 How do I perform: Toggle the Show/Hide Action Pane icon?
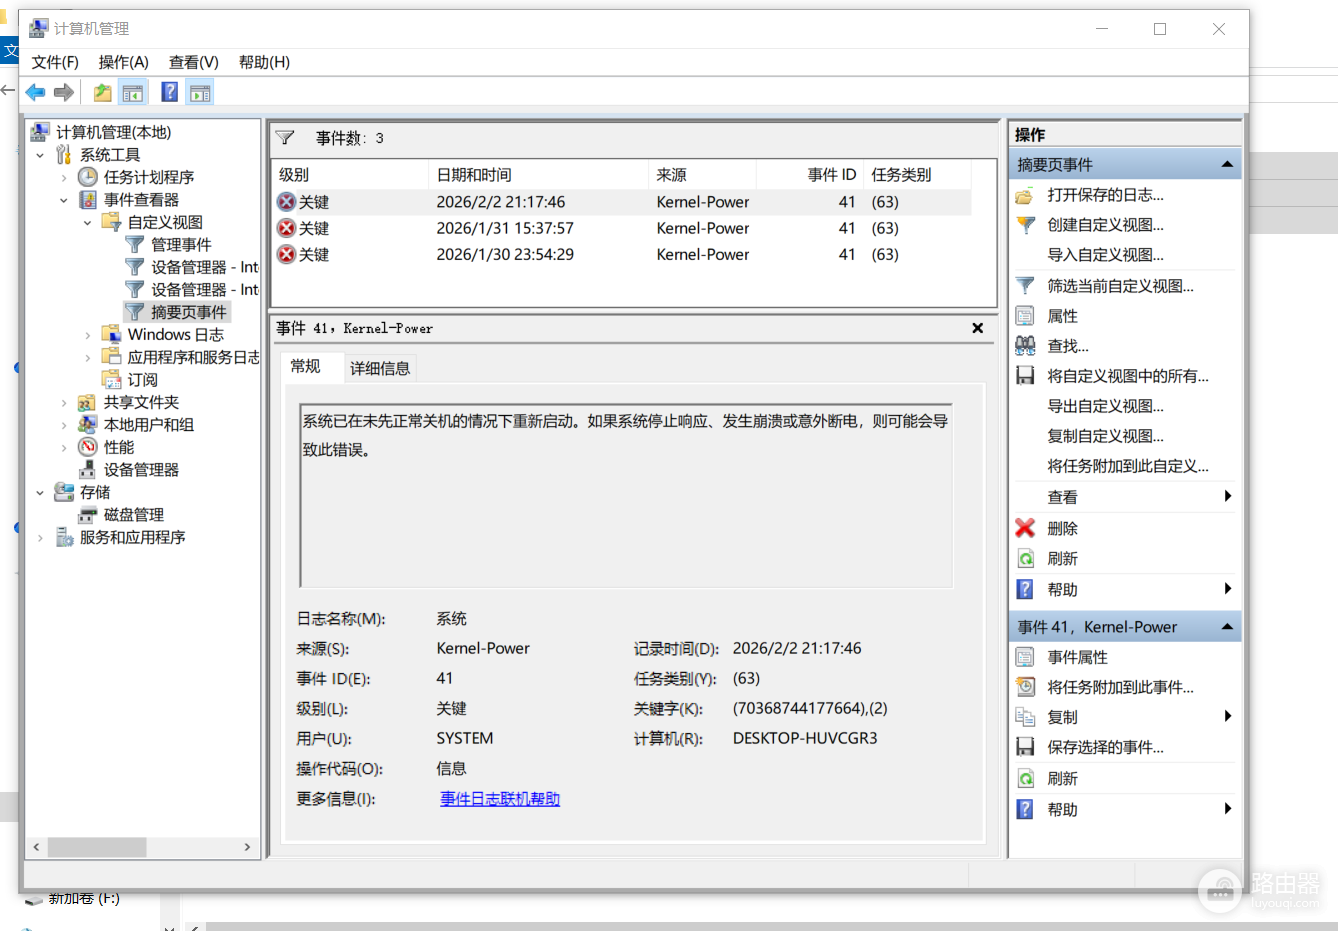[200, 93]
